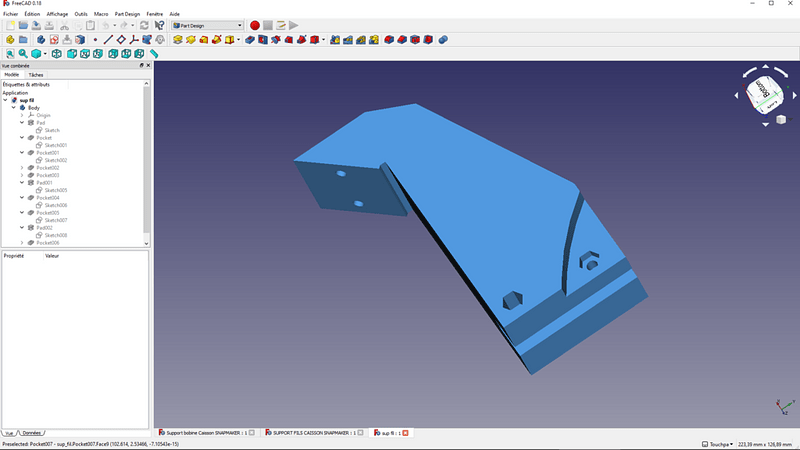
Task: Start macro recording with the red circle
Action: click(255, 26)
